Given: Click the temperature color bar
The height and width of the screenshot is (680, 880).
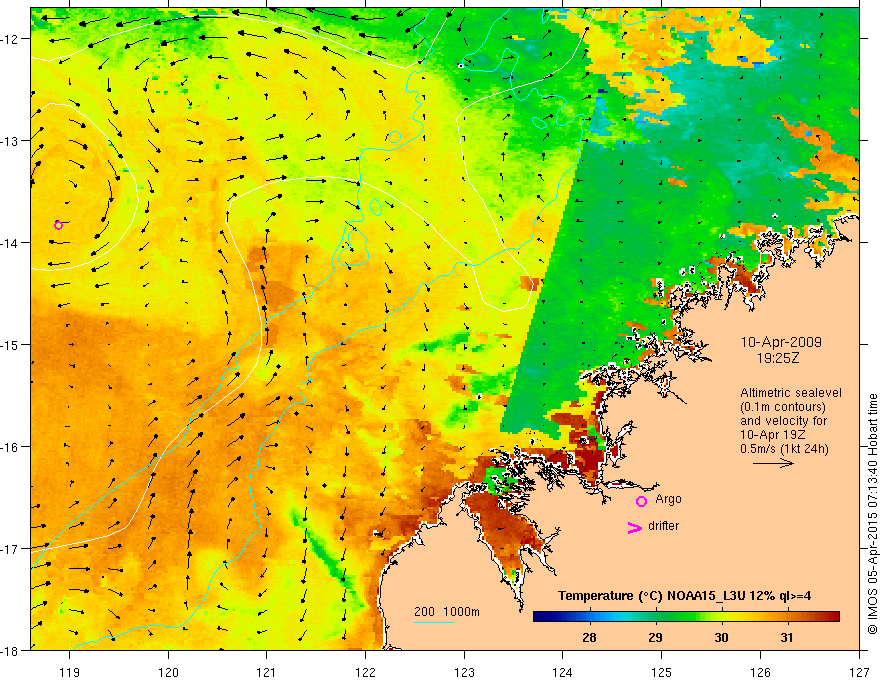Looking at the screenshot, I should click(686, 617).
